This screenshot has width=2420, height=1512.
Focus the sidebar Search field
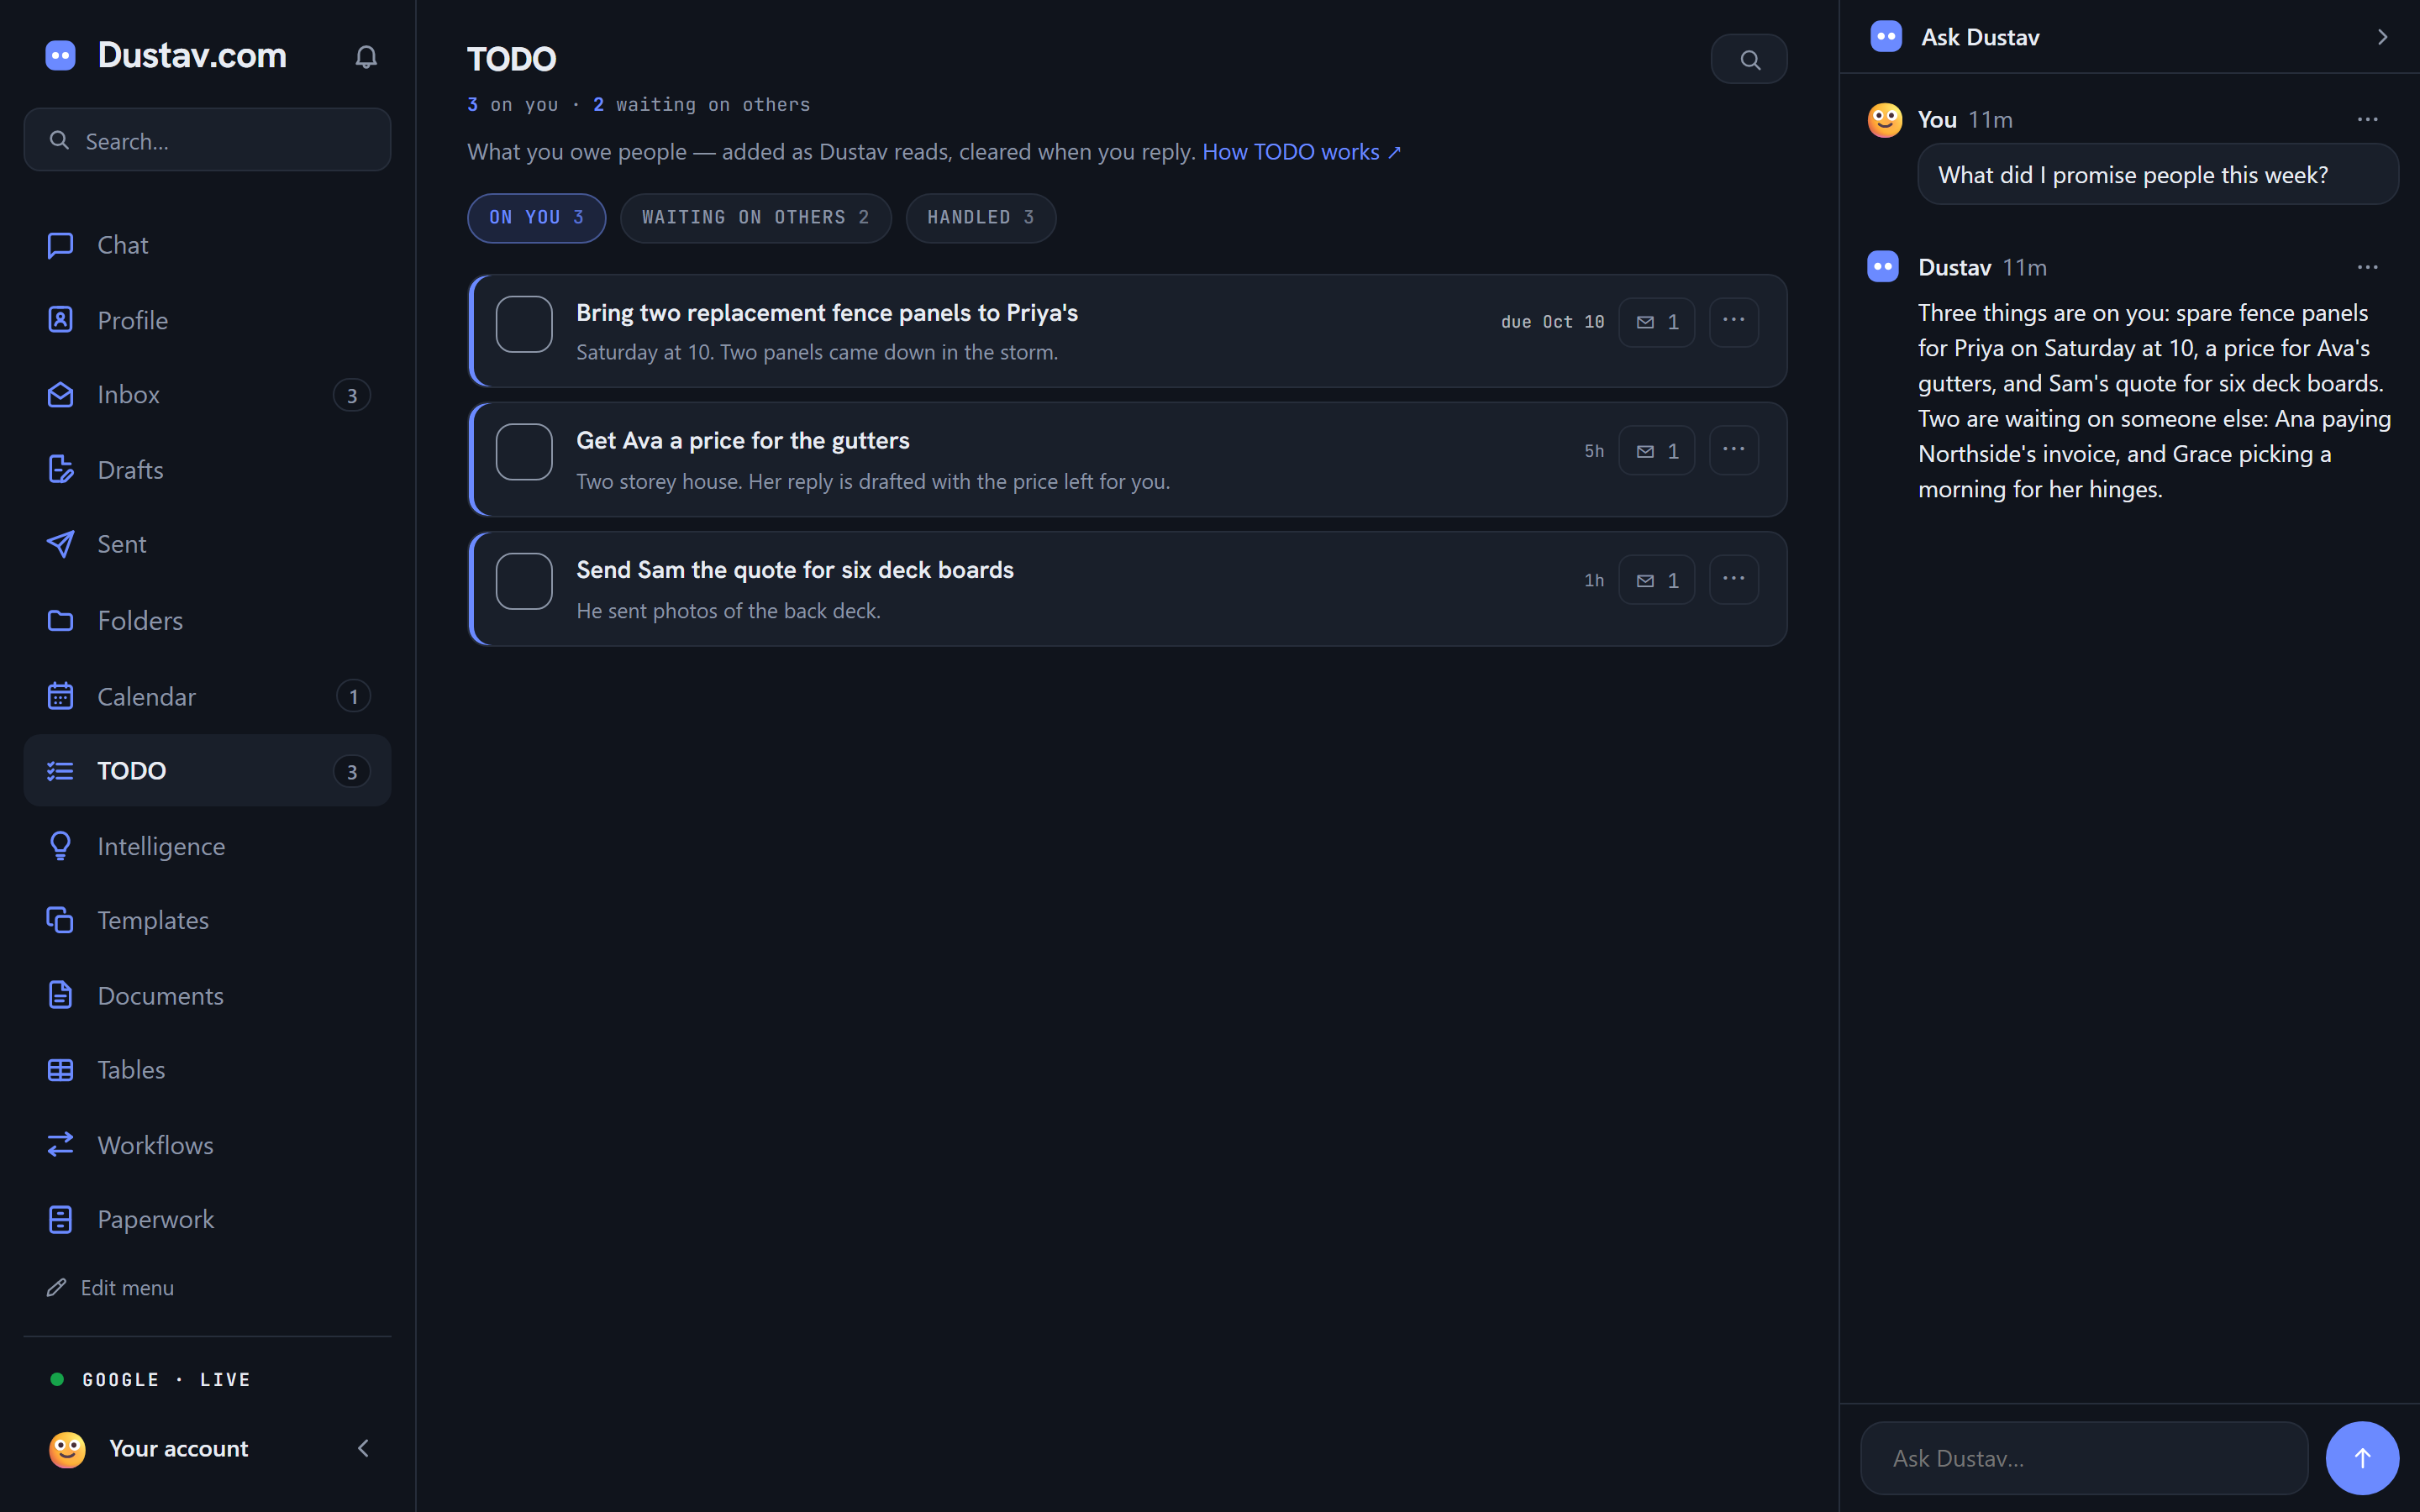207,140
